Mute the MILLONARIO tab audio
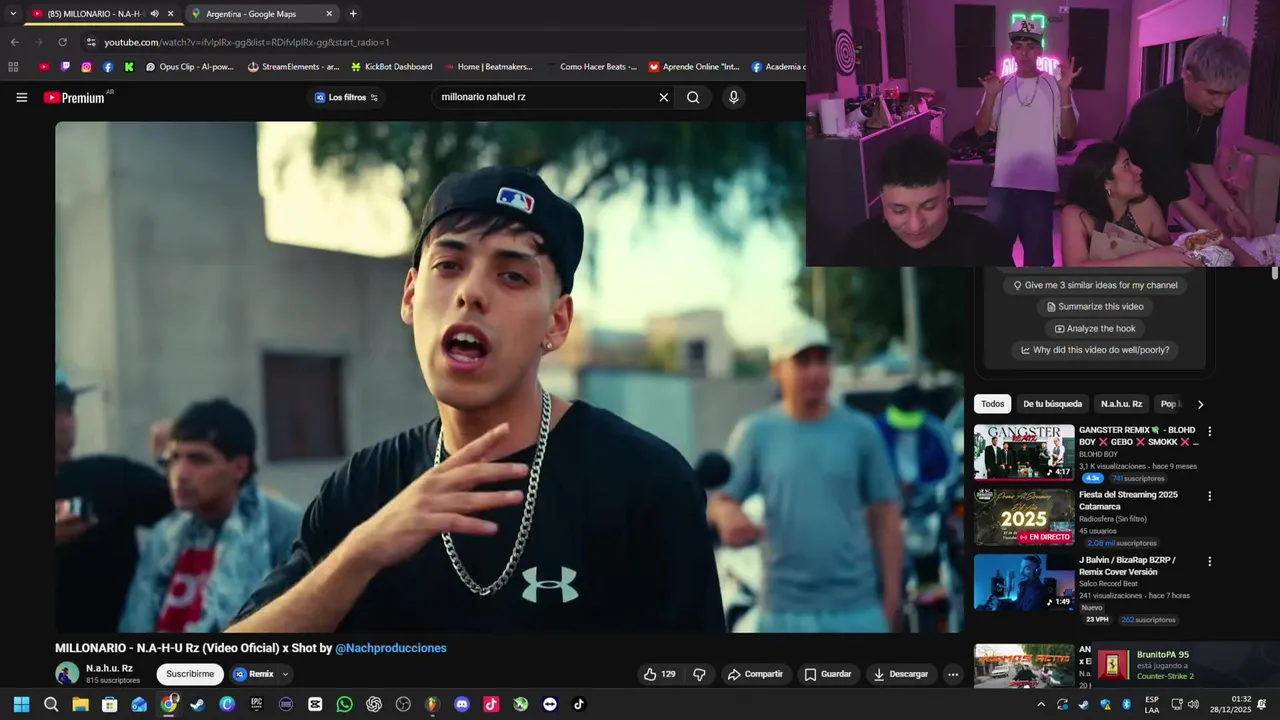Image resolution: width=1280 pixels, height=720 pixels. tap(154, 14)
